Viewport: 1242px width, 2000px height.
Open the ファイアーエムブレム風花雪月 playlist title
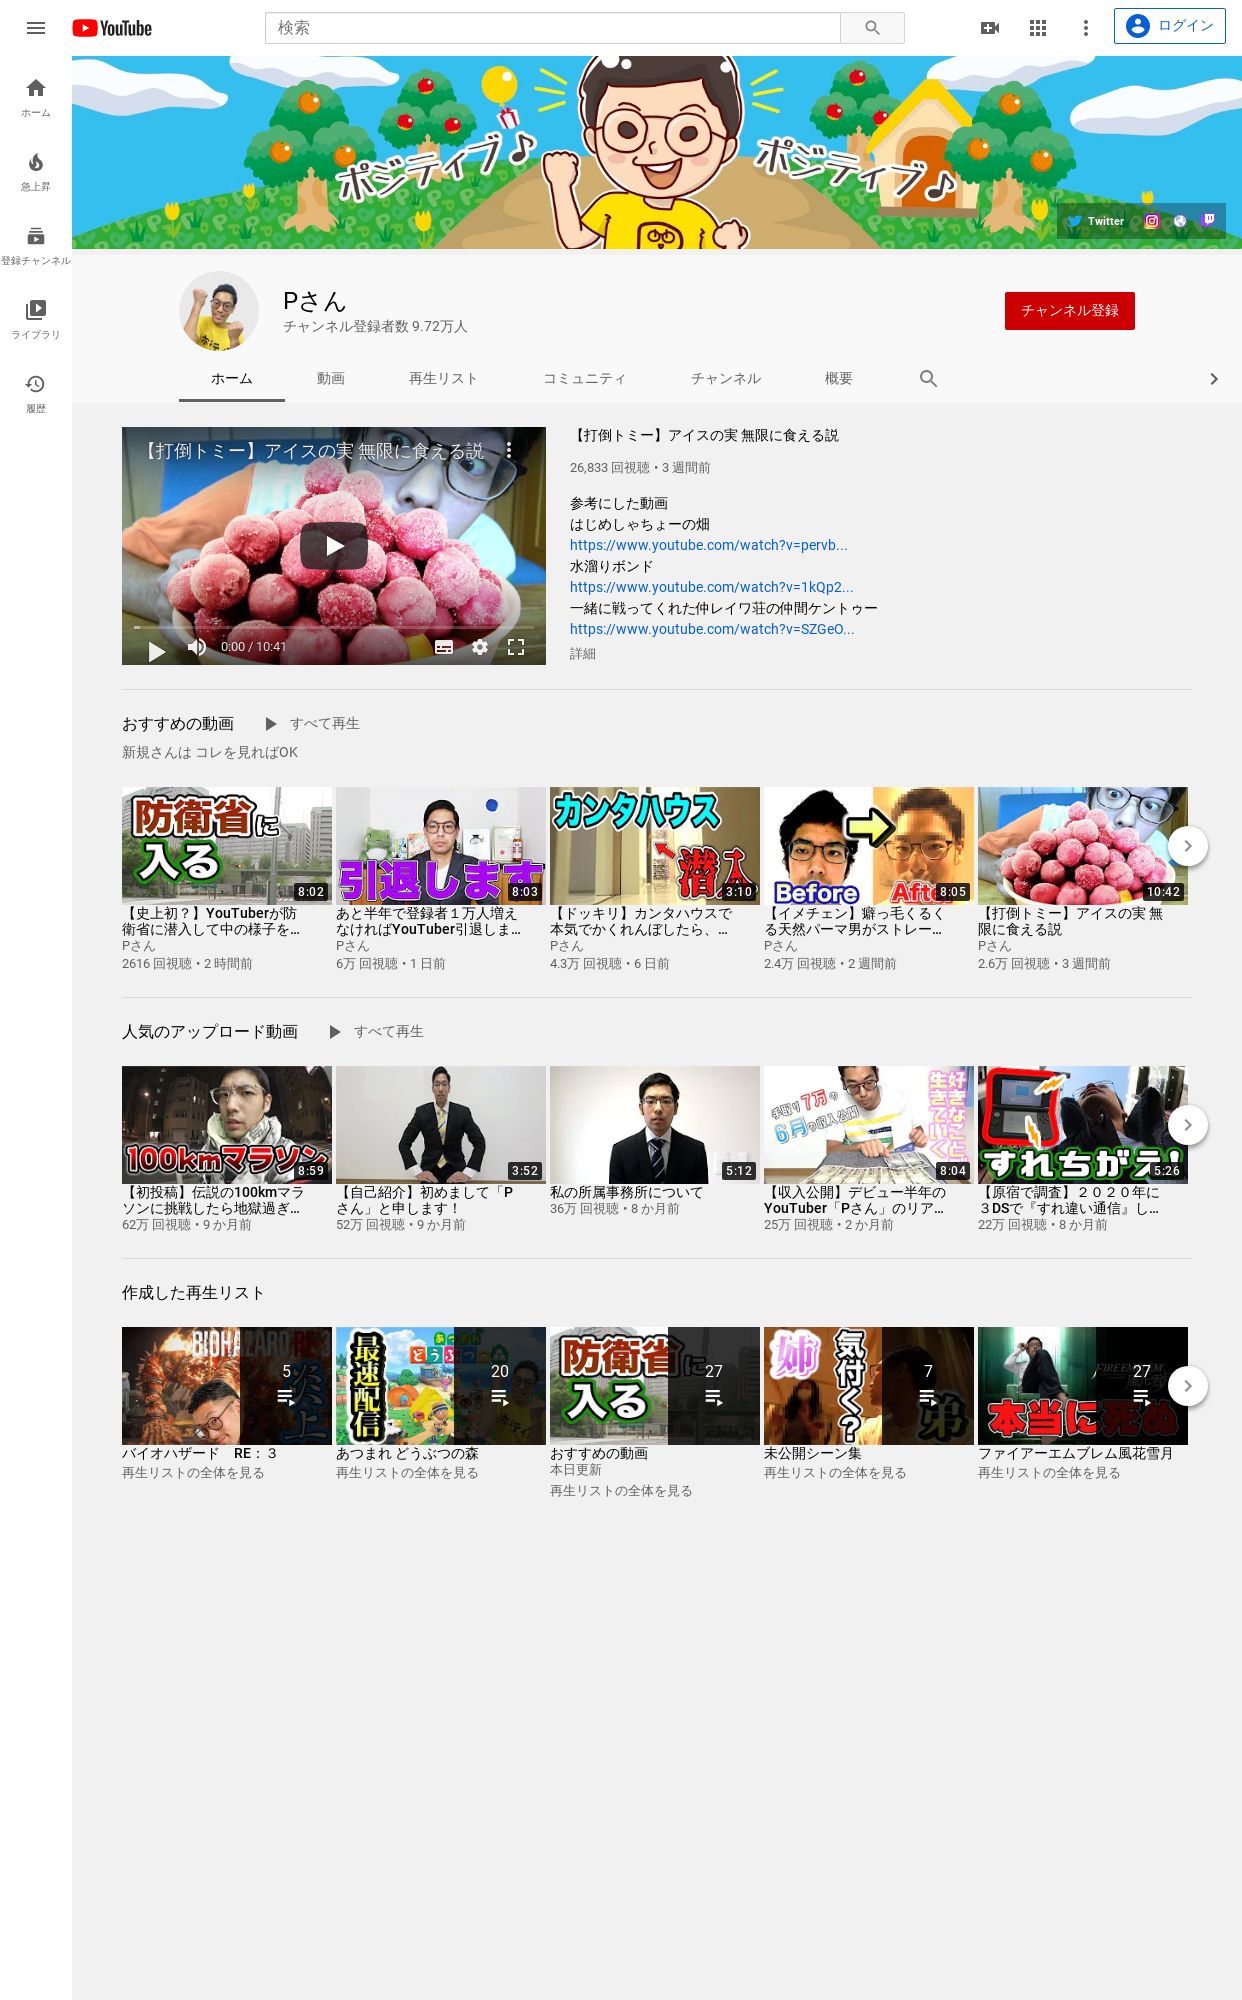(1075, 1453)
